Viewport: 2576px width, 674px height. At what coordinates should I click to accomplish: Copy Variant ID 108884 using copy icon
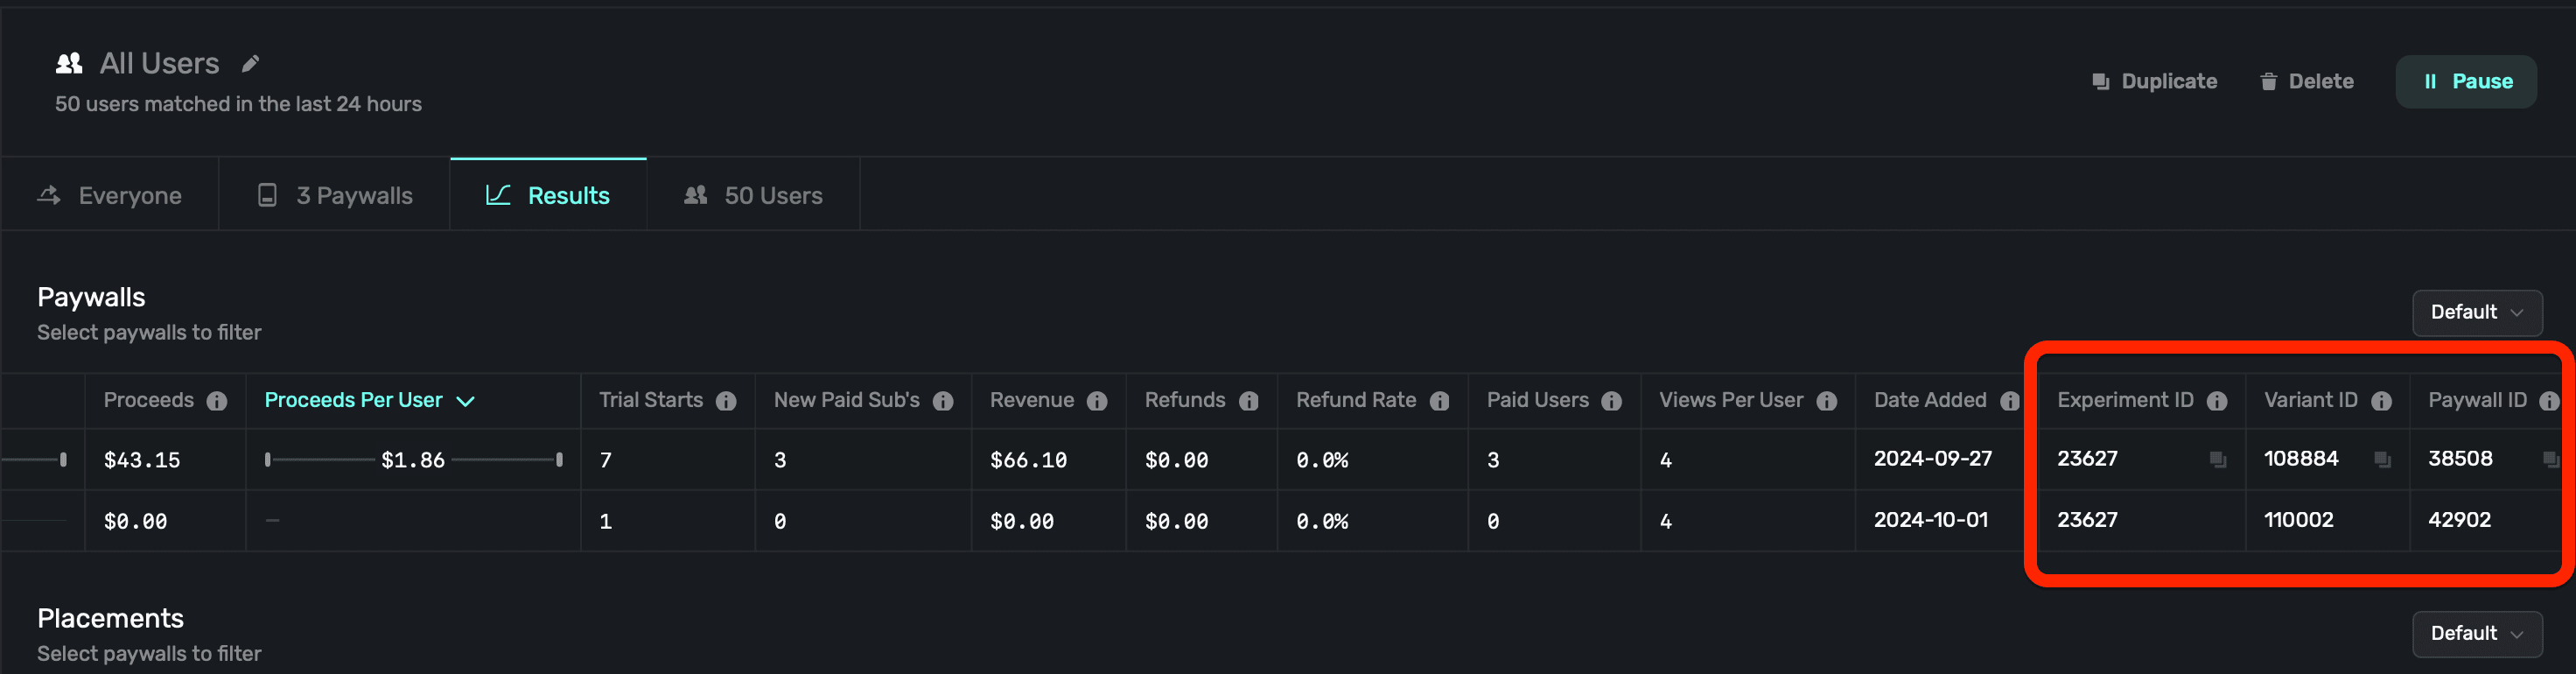coord(2382,460)
